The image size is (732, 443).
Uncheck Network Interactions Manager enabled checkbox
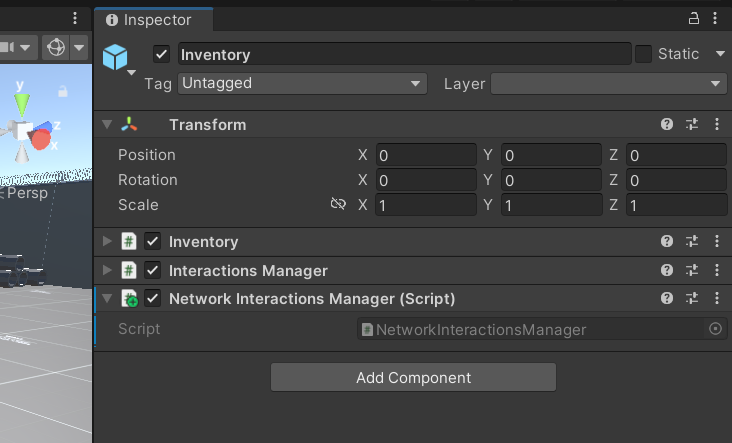pos(153,299)
